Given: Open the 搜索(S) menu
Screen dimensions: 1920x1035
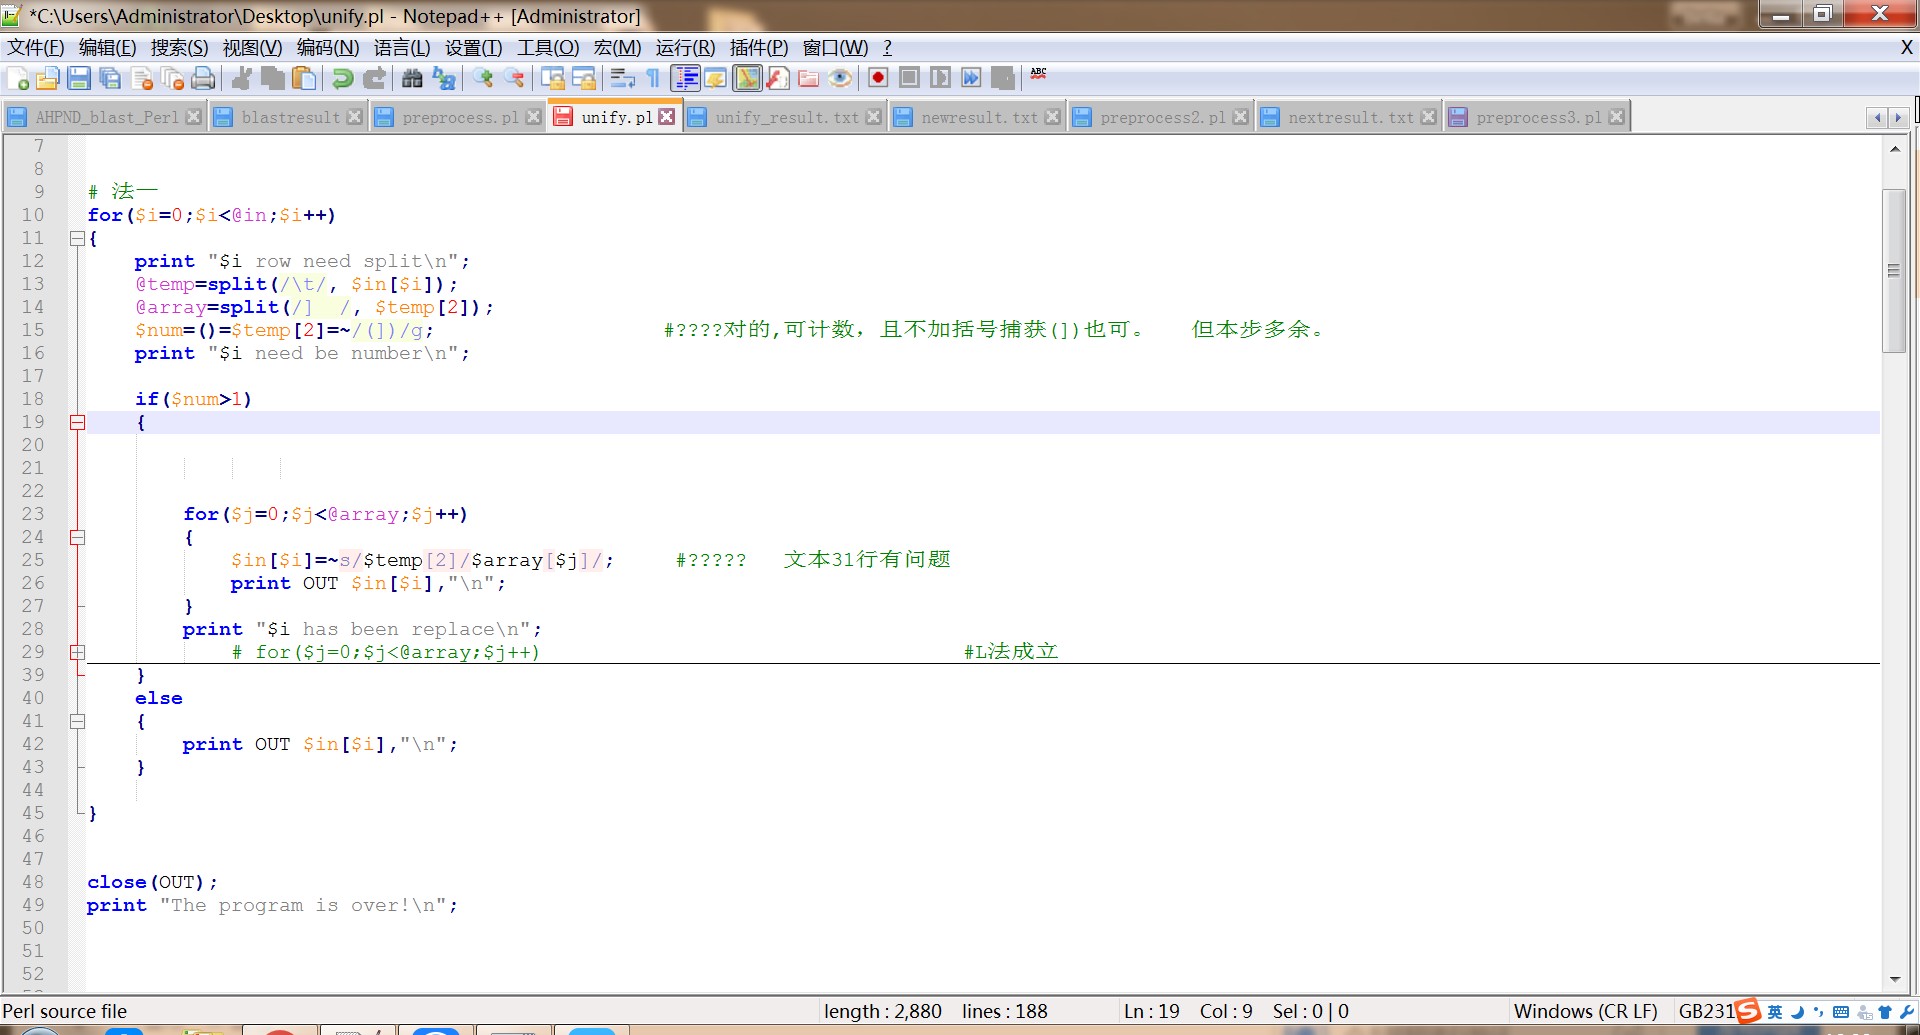Looking at the screenshot, I should (179, 47).
